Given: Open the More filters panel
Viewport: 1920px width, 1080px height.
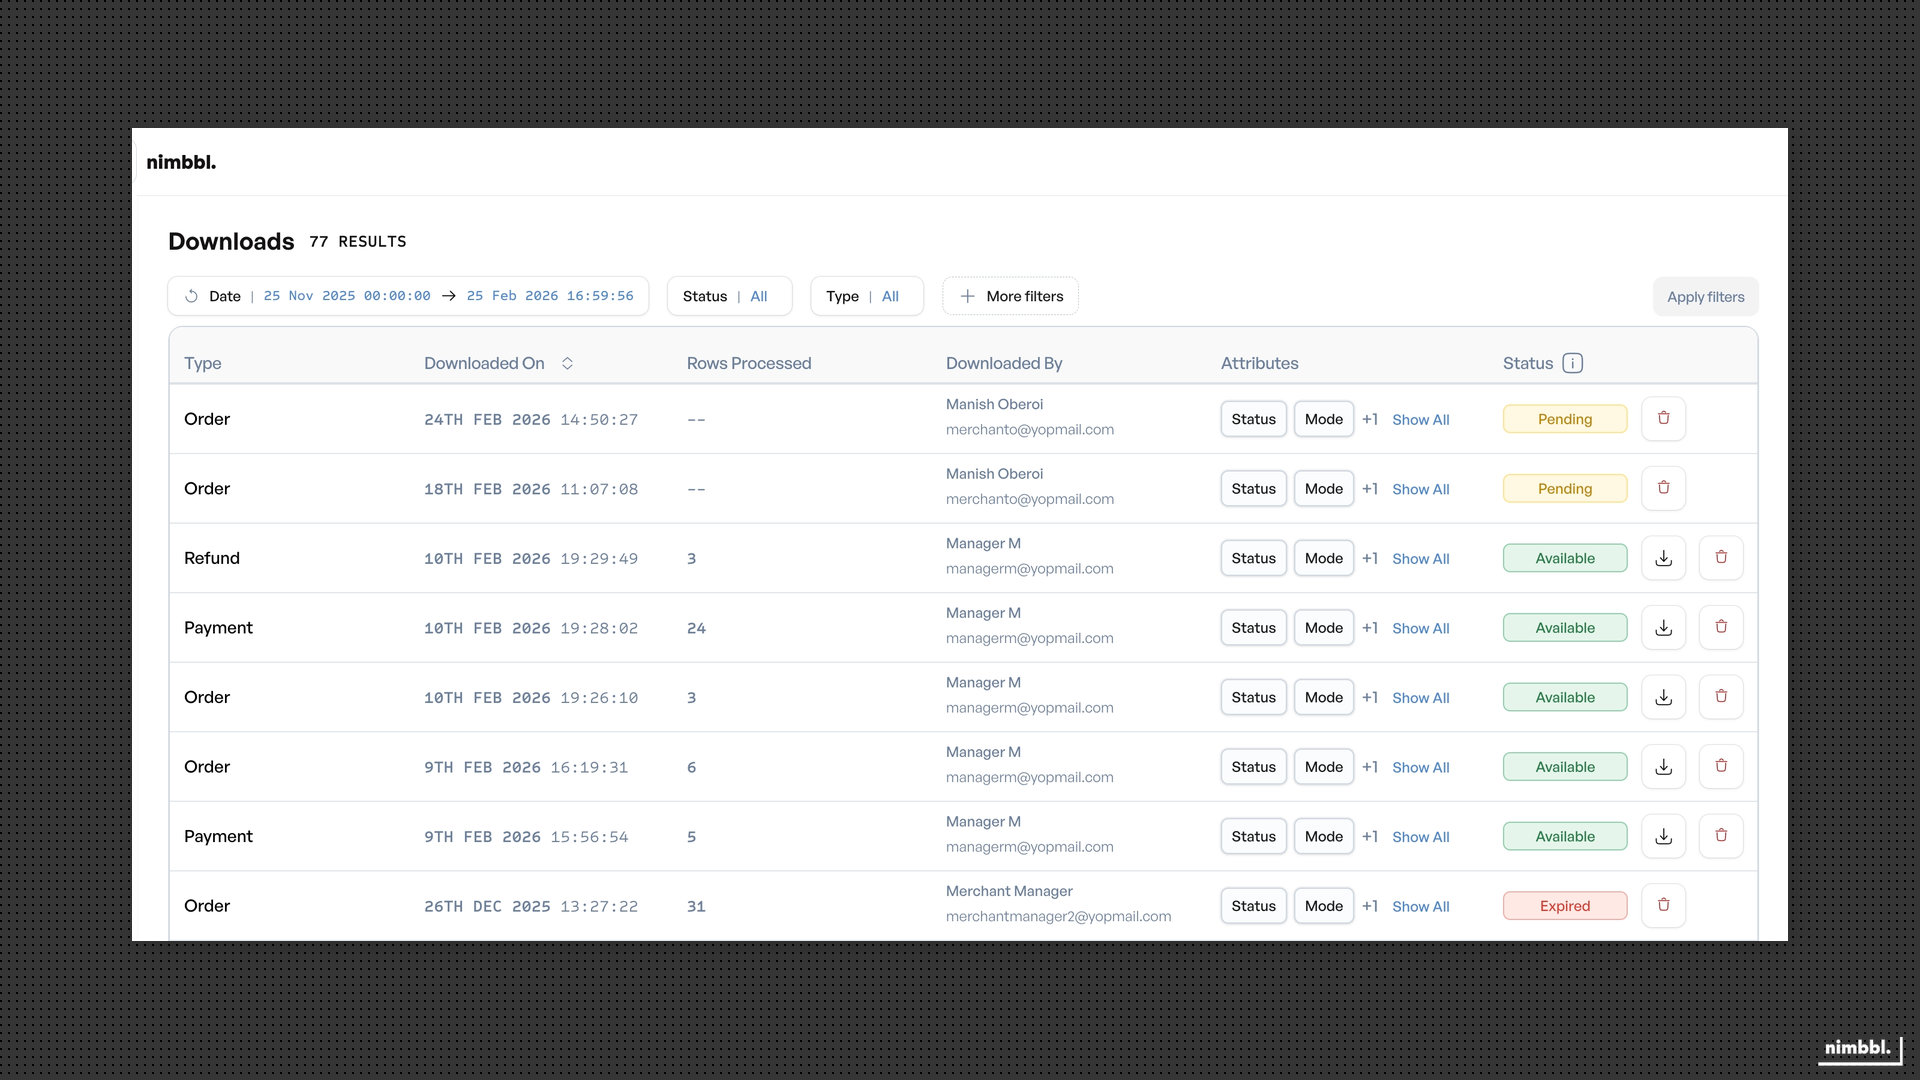Looking at the screenshot, I should click(x=1010, y=296).
